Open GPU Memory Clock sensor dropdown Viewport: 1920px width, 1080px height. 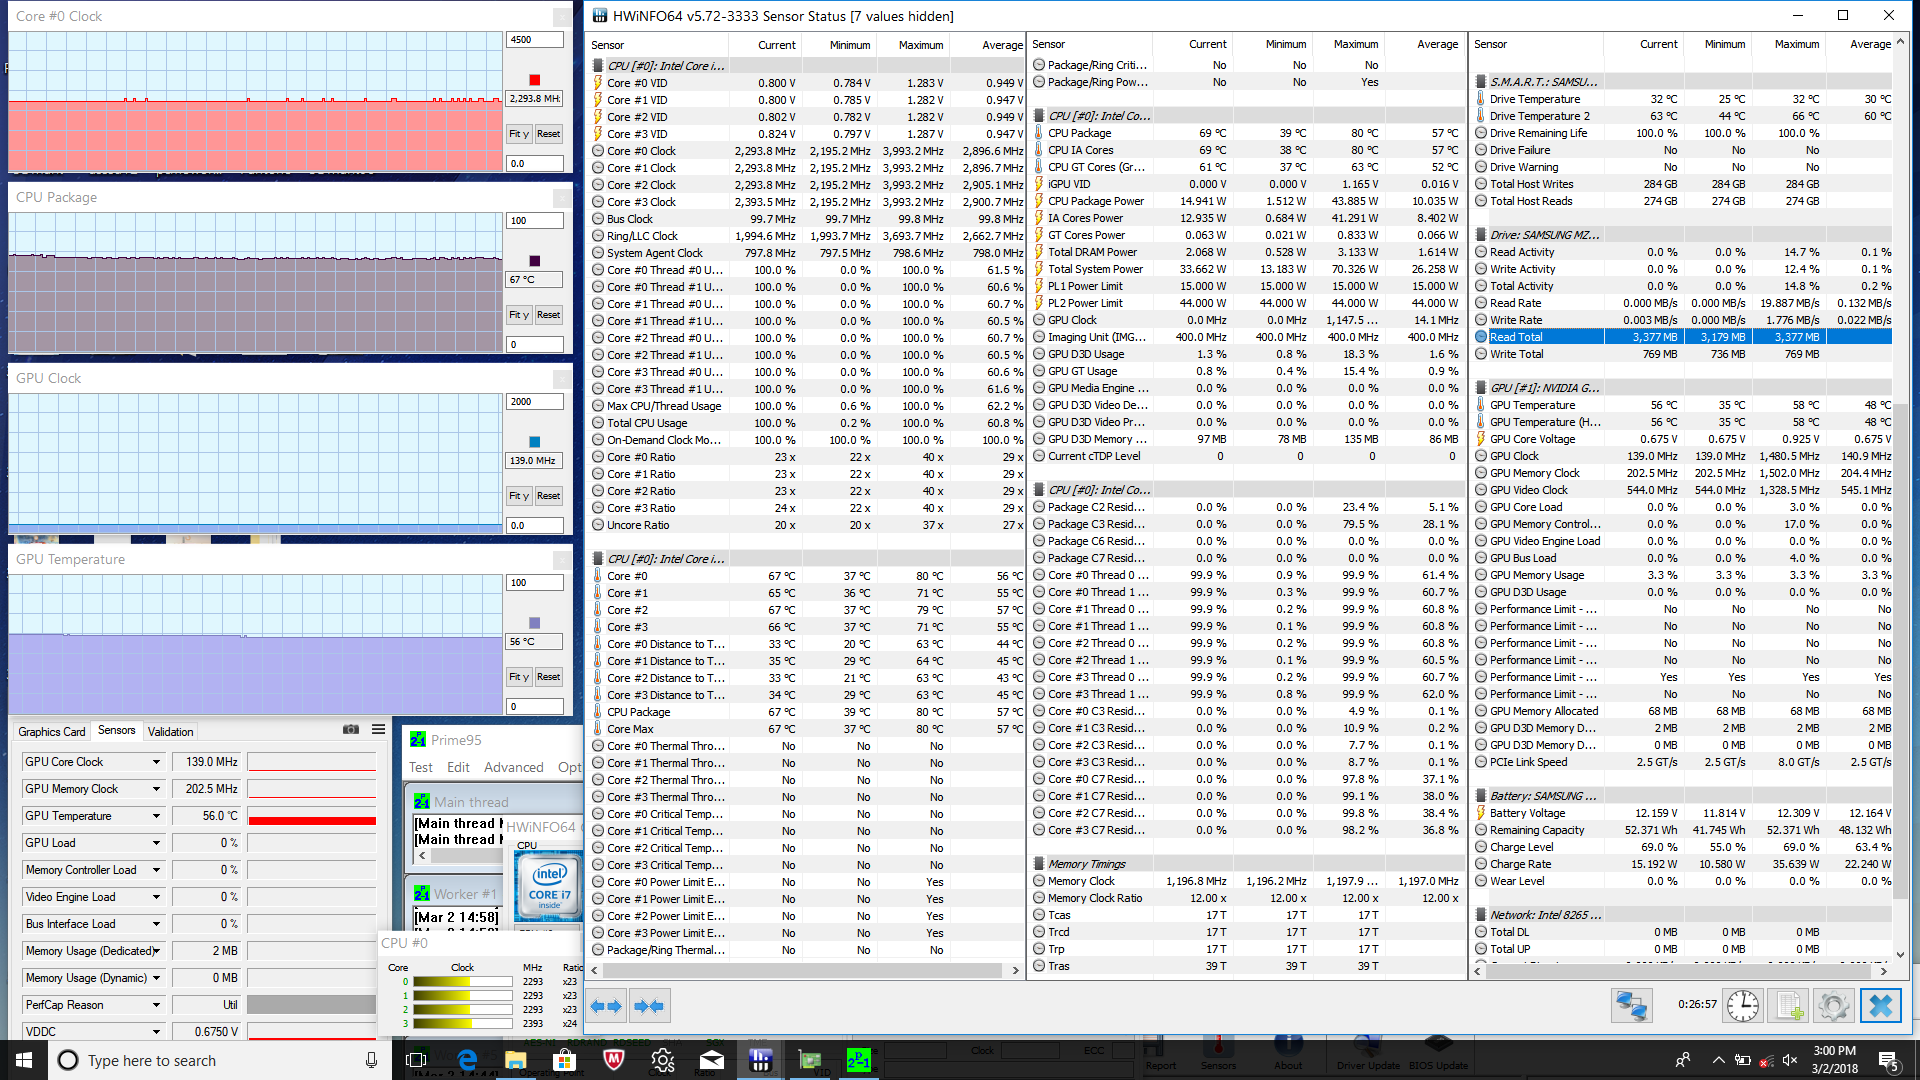click(156, 789)
